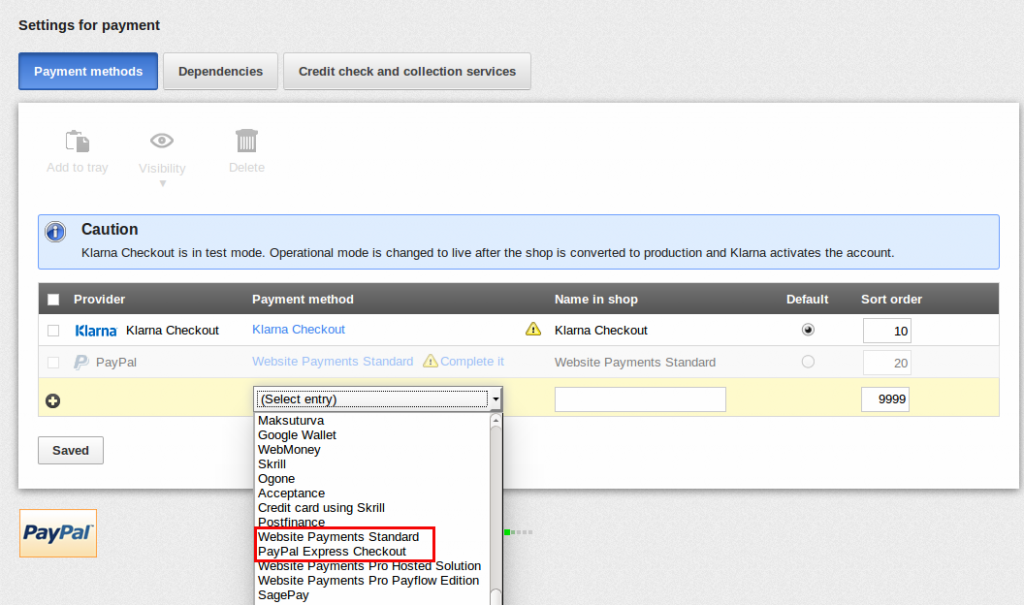Click the sort order field showing 9999
This screenshot has width=1024, height=605.
pos(886,399)
